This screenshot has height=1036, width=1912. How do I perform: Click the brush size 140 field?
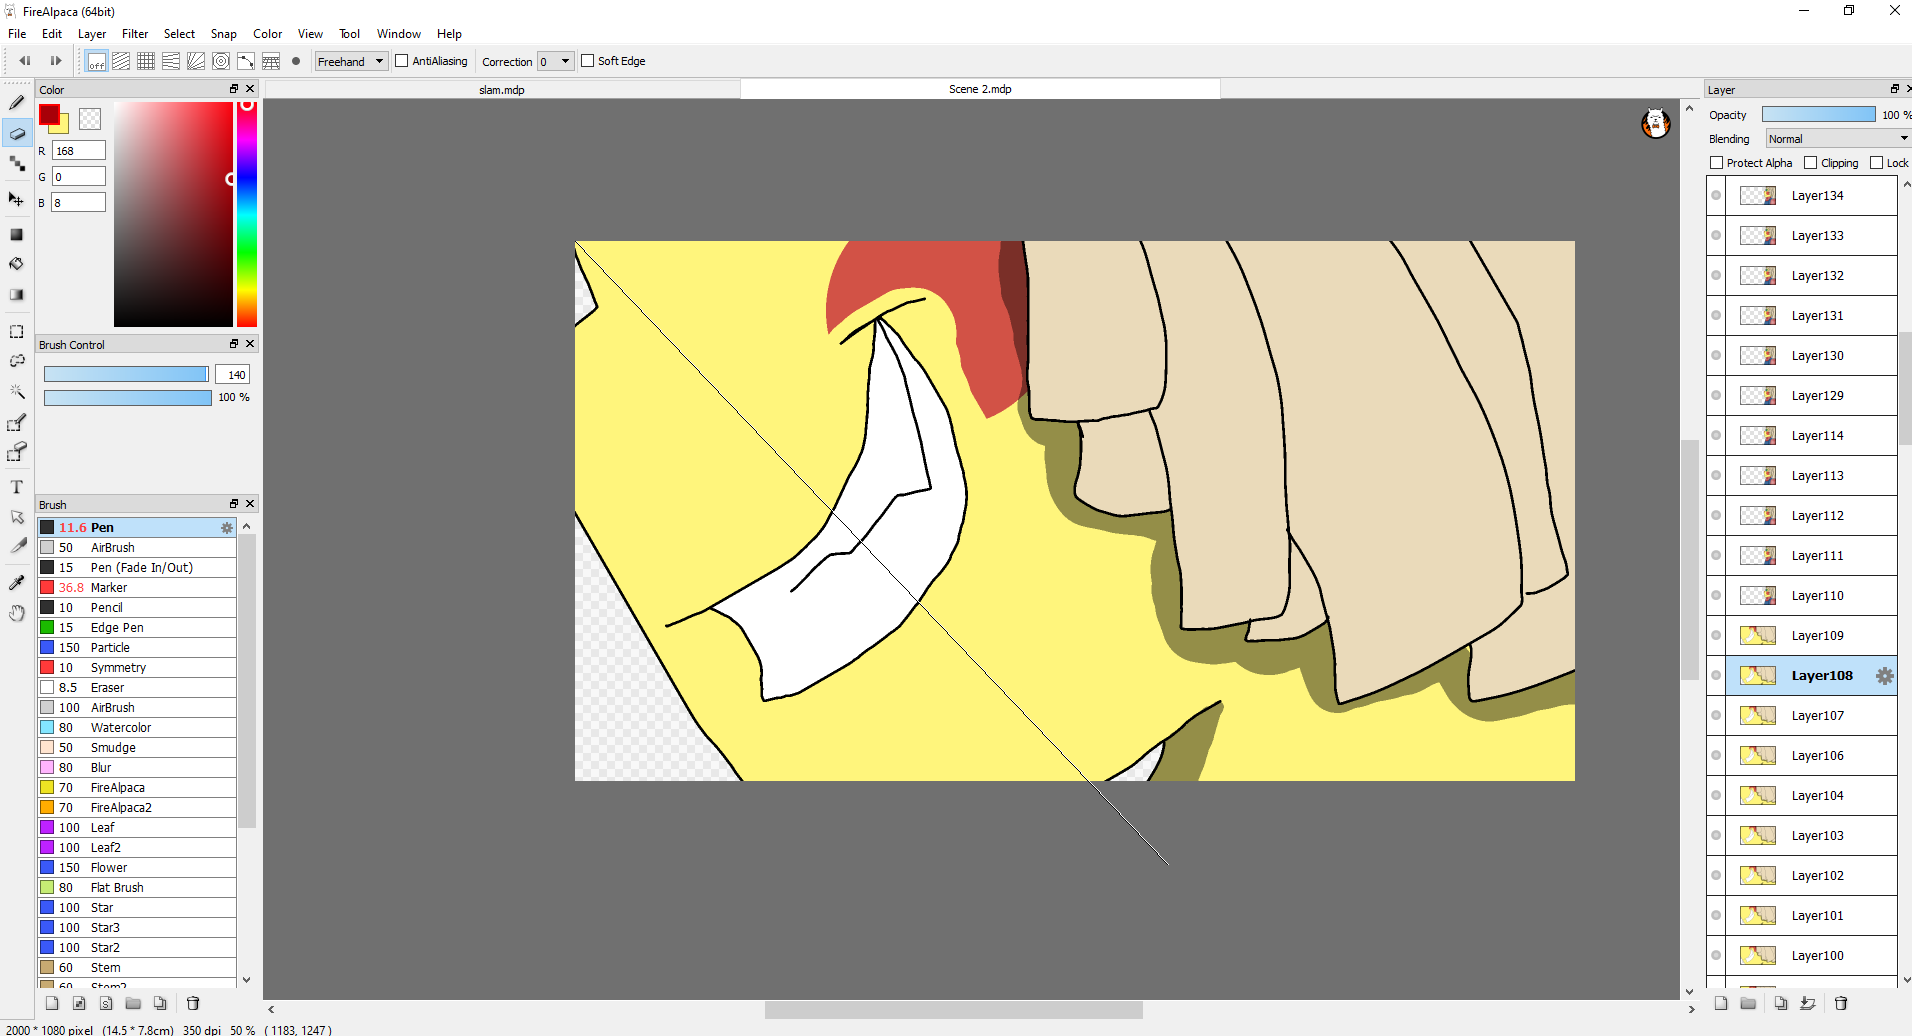pyautogui.click(x=233, y=375)
